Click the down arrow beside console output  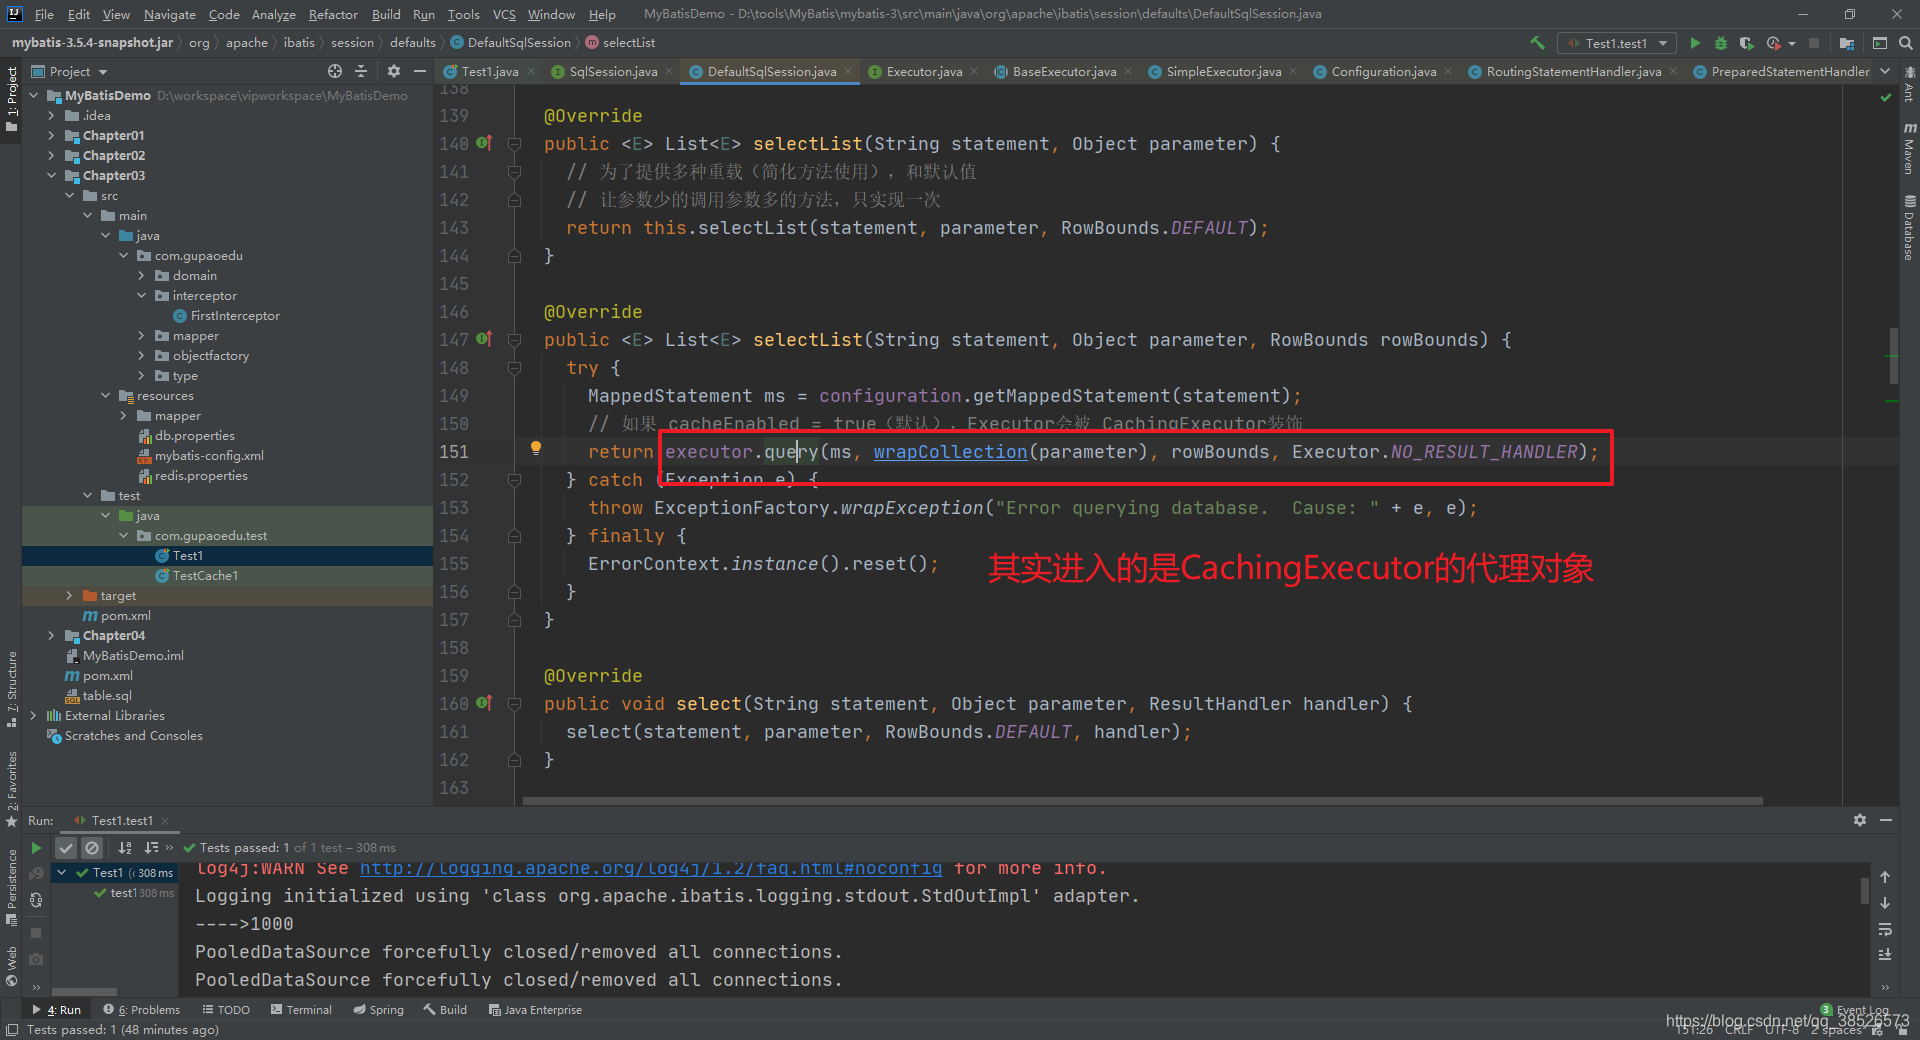point(1885,903)
